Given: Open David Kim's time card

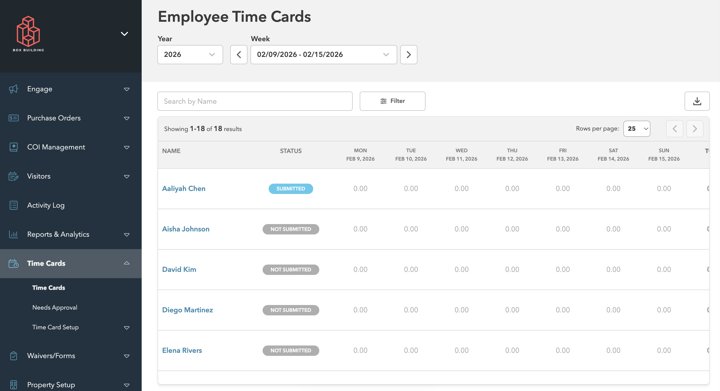Looking at the screenshot, I should [179, 269].
